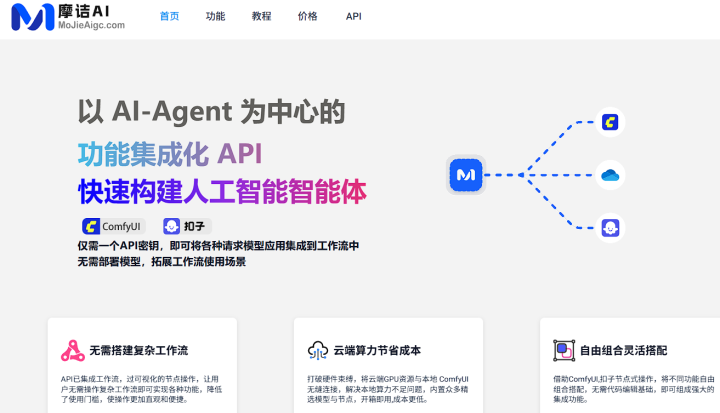Click the ComfyUI badge icon
The image size is (720, 413).
pyautogui.click(x=93, y=226)
